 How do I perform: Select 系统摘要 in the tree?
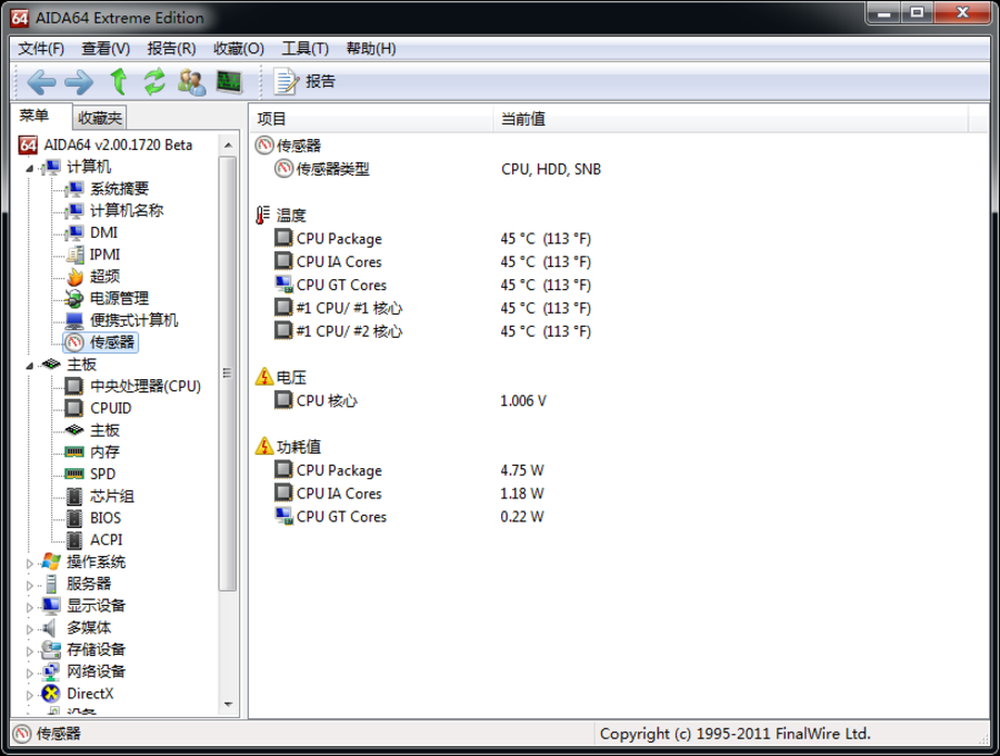click(119, 189)
